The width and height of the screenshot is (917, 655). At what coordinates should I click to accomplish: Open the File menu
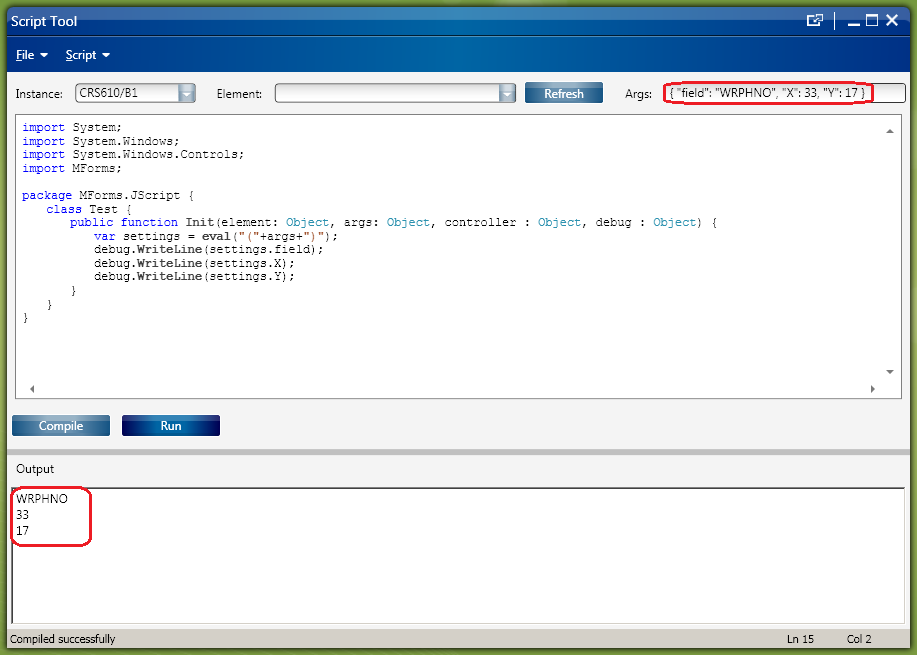coord(31,55)
